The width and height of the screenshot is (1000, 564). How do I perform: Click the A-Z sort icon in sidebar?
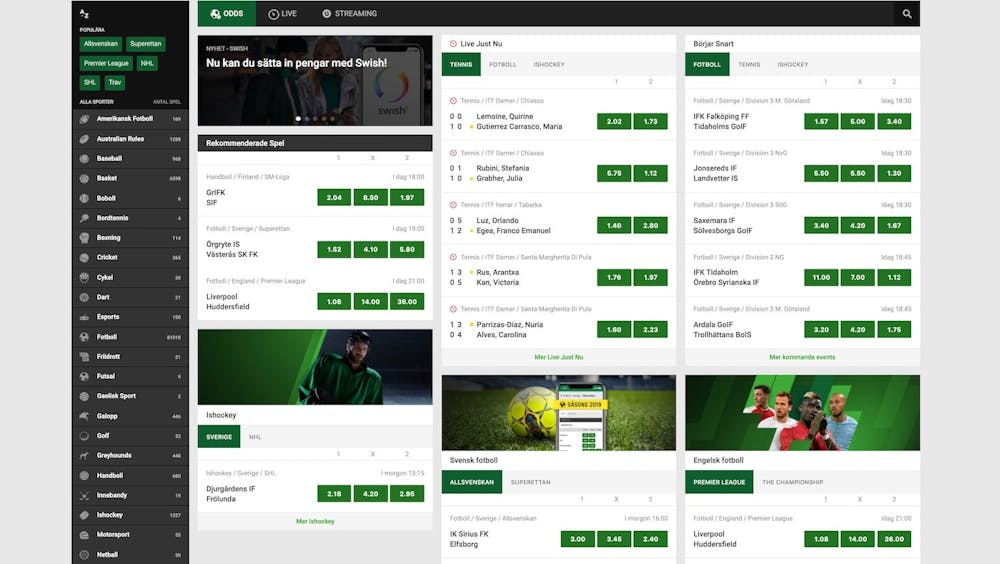click(x=84, y=13)
